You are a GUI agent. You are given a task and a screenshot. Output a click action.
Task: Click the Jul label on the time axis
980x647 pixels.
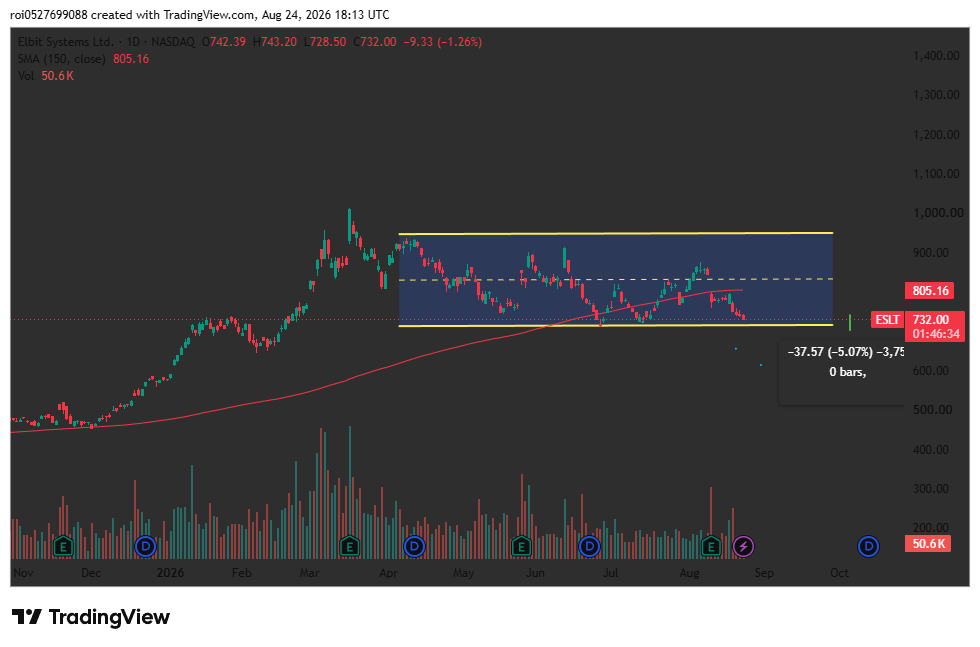click(611, 573)
